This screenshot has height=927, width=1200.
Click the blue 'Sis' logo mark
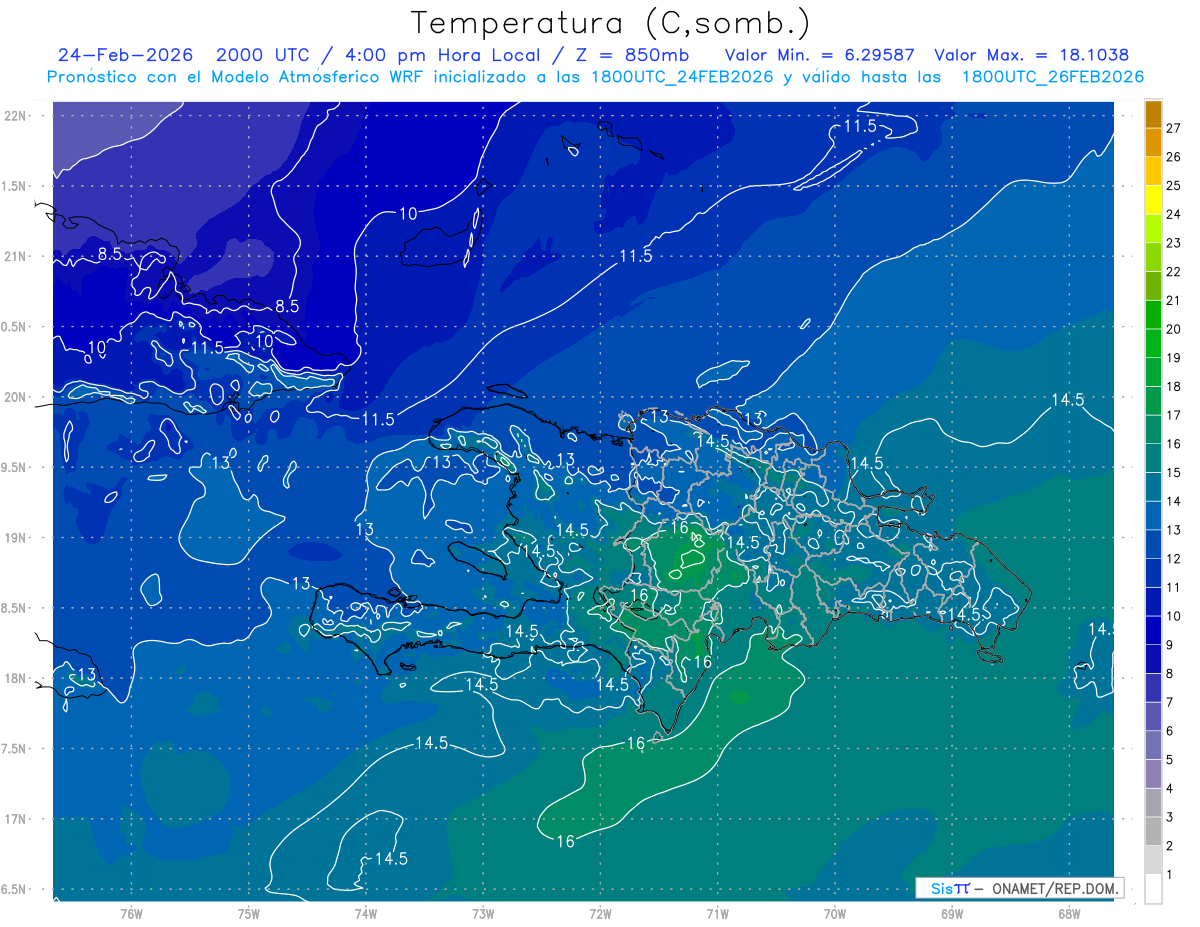[x=942, y=888]
